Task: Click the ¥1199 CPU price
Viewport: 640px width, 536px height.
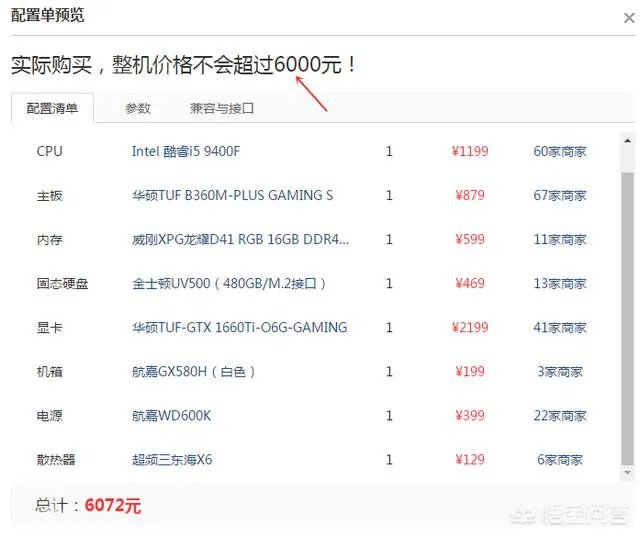Action: 470,151
